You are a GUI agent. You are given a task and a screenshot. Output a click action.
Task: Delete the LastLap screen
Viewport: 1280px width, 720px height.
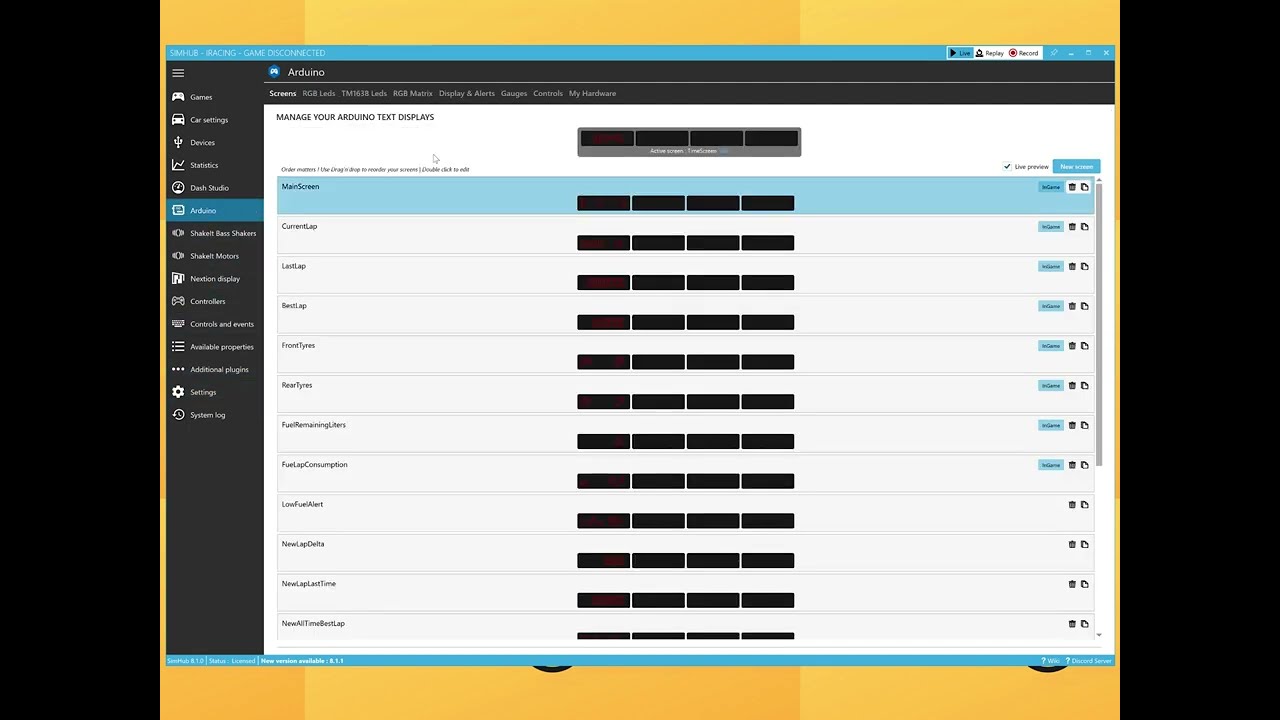1072,266
